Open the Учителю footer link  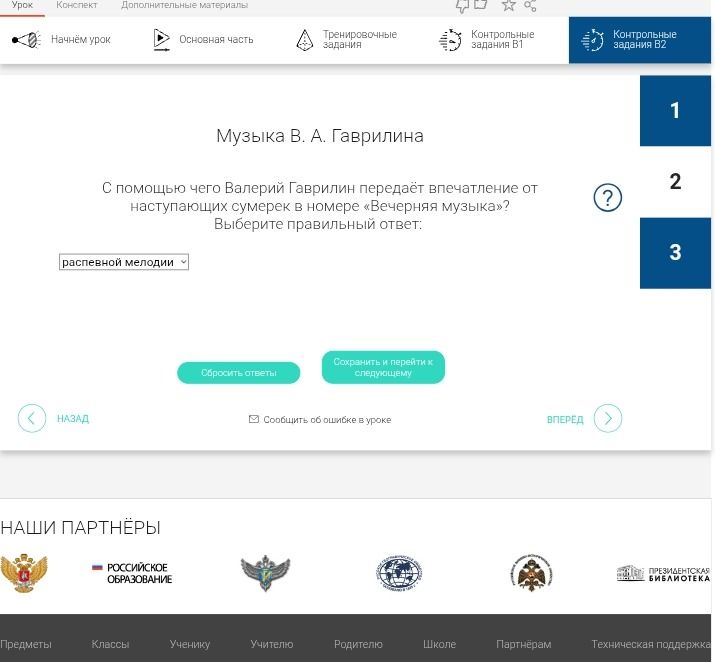(272, 644)
